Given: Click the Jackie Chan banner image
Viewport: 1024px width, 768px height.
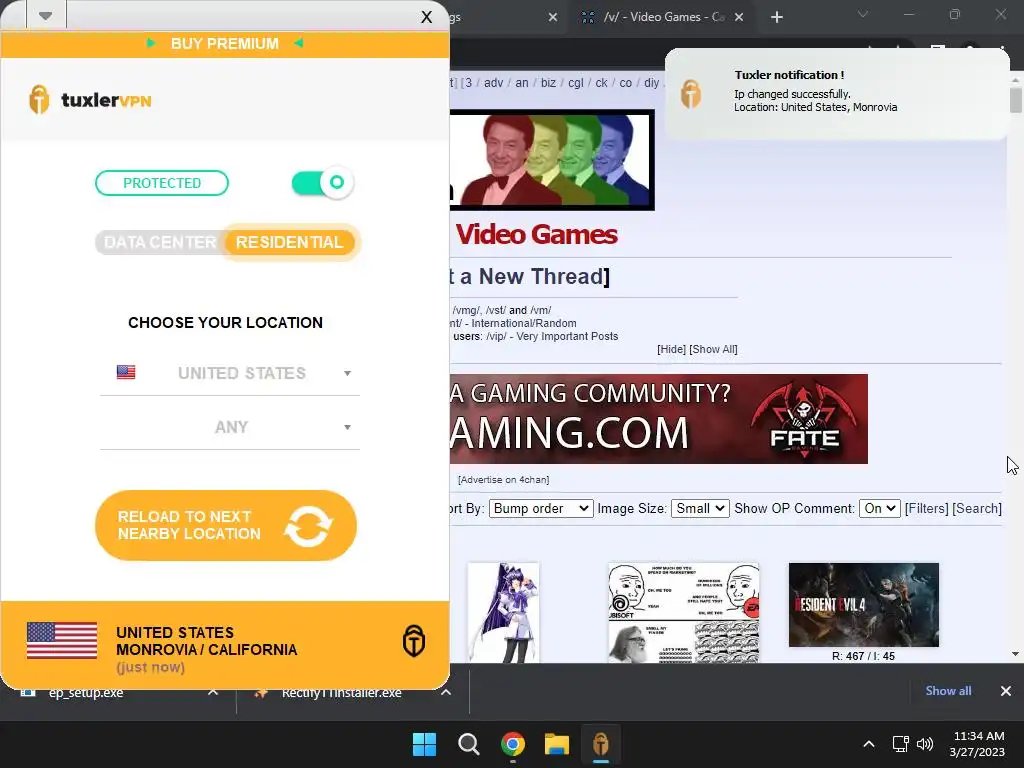Looking at the screenshot, I should (x=552, y=160).
